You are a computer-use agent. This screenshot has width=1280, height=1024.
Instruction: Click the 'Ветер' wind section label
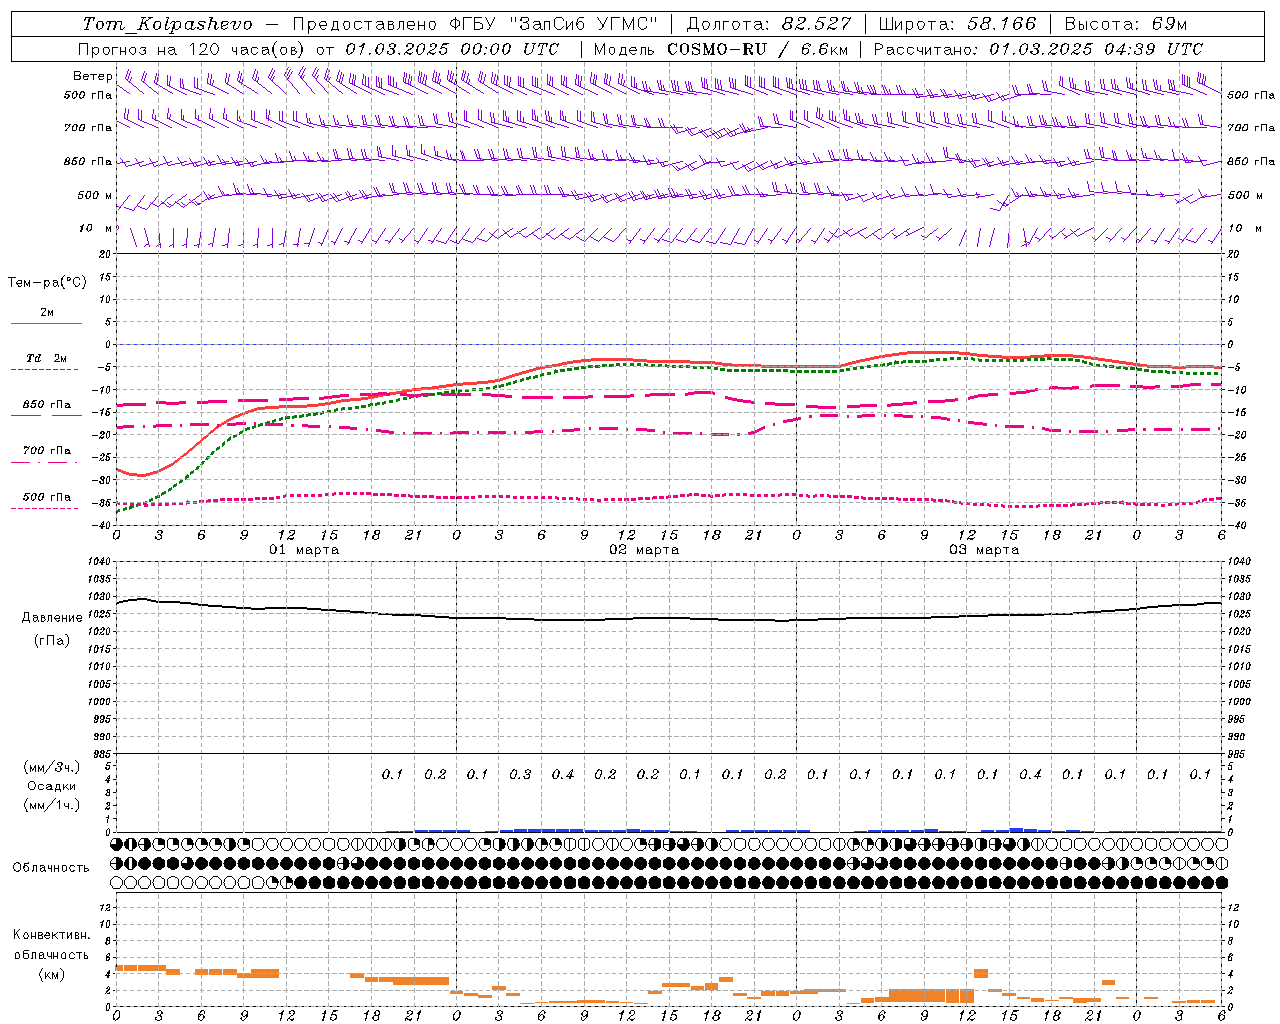[92, 76]
